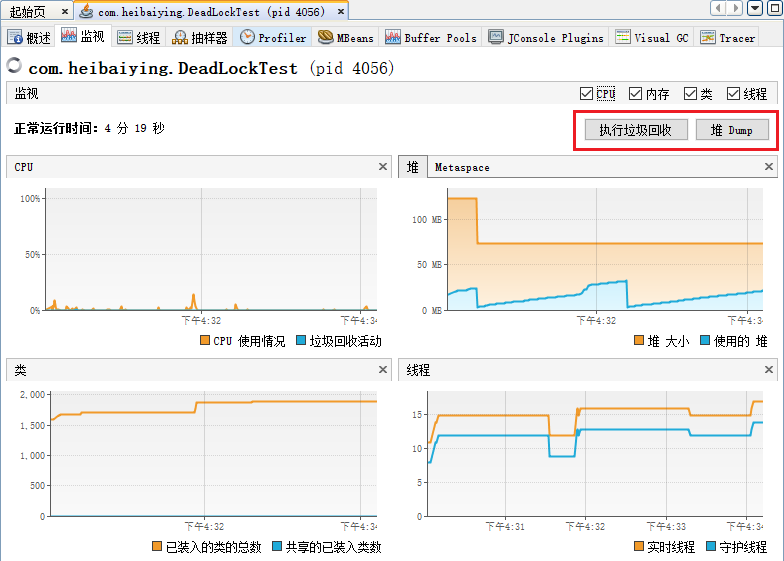
Task: Click the Buffer Pools tab icon
Action: pos(393,37)
